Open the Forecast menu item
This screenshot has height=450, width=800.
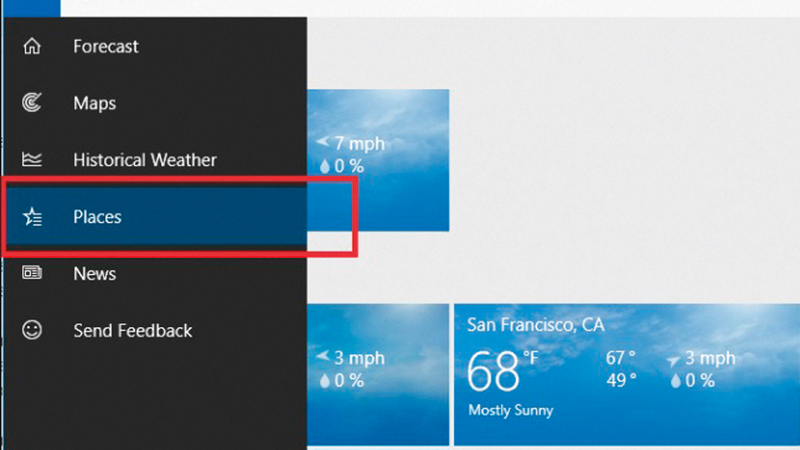click(105, 46)
